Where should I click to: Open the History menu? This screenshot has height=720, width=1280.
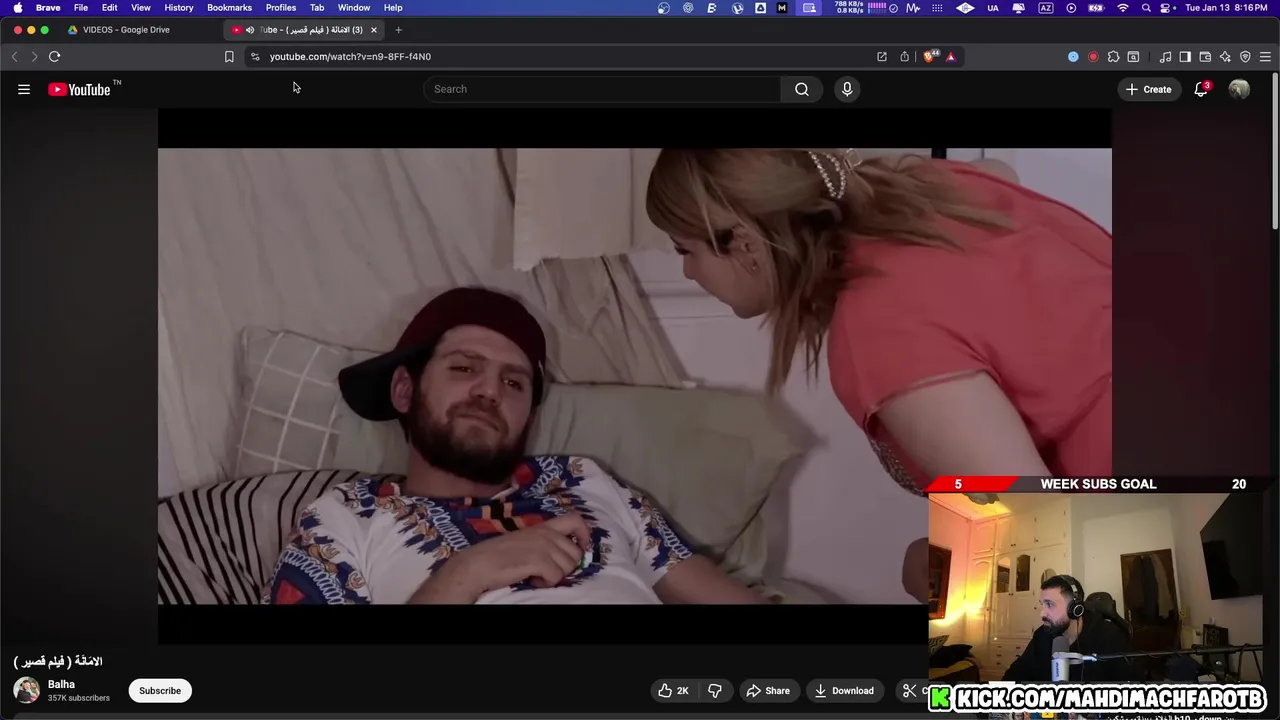point(179,8)
